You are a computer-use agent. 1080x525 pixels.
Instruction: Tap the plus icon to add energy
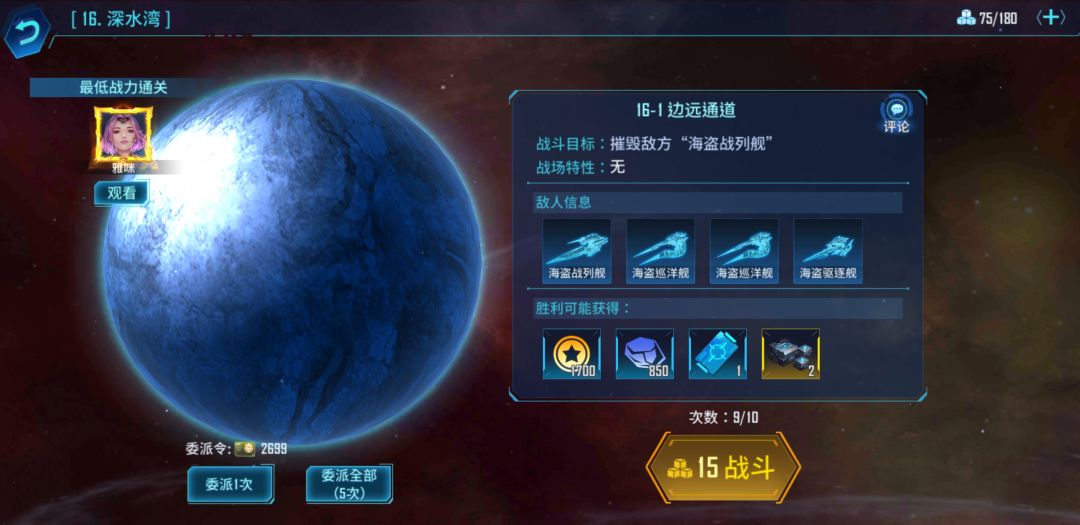[x=1051, y=18]
